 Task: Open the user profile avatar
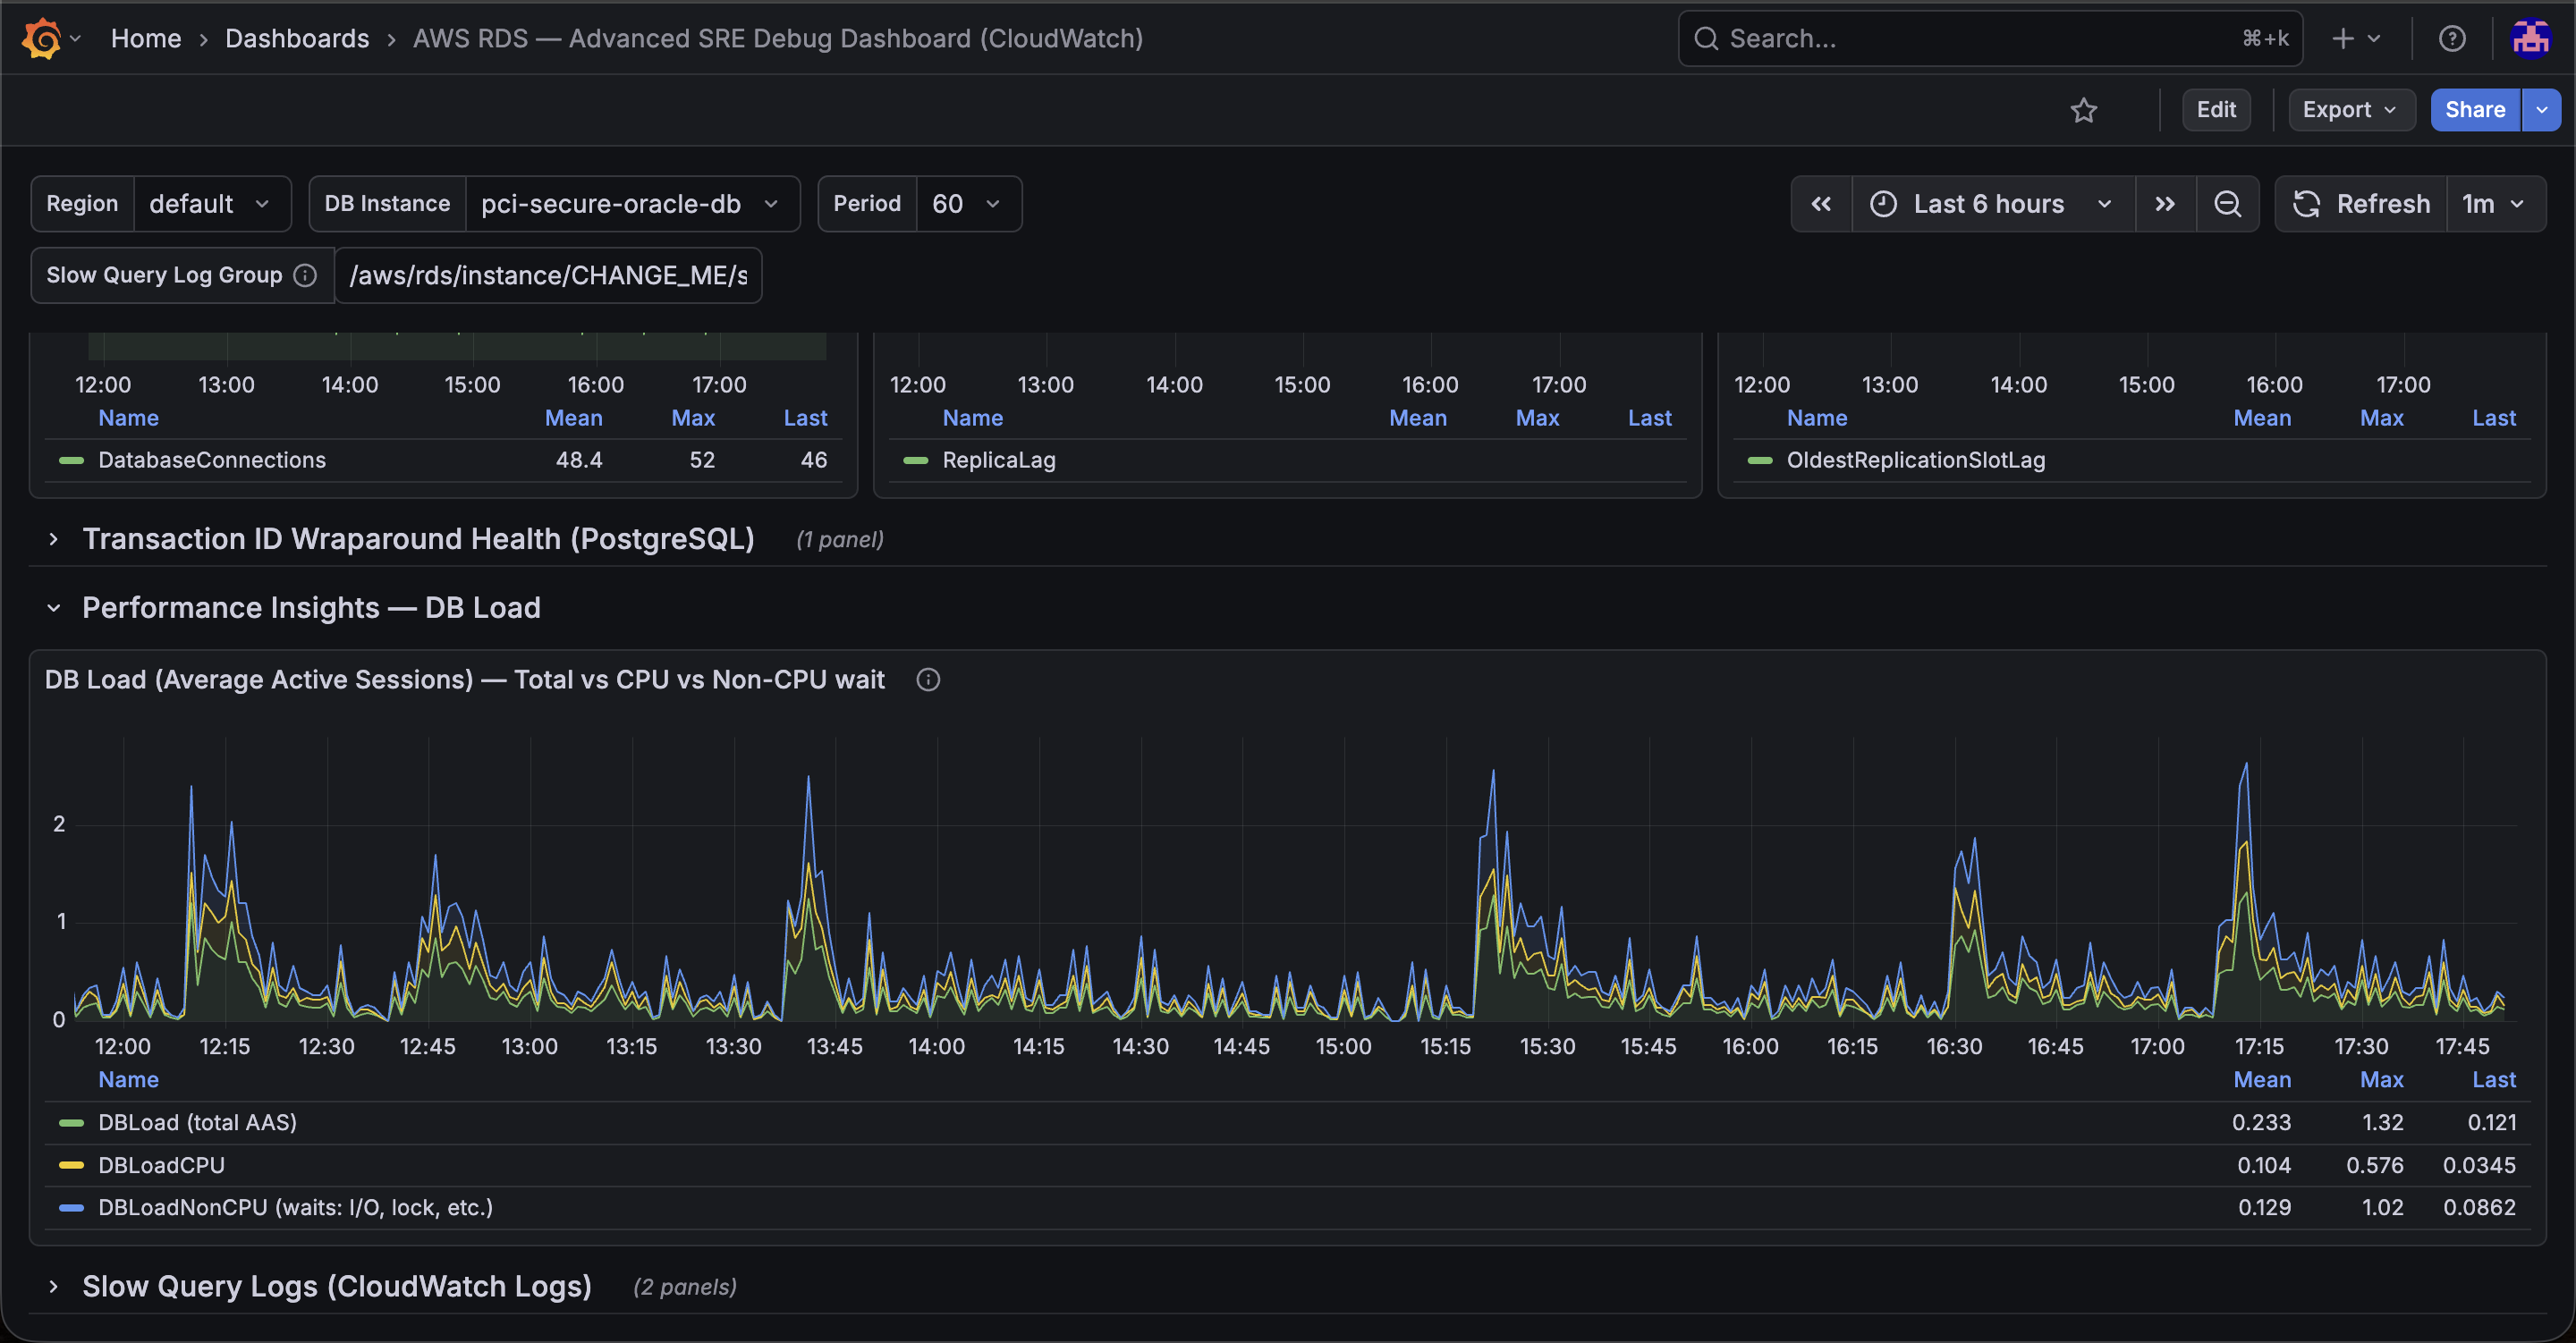2530,39
